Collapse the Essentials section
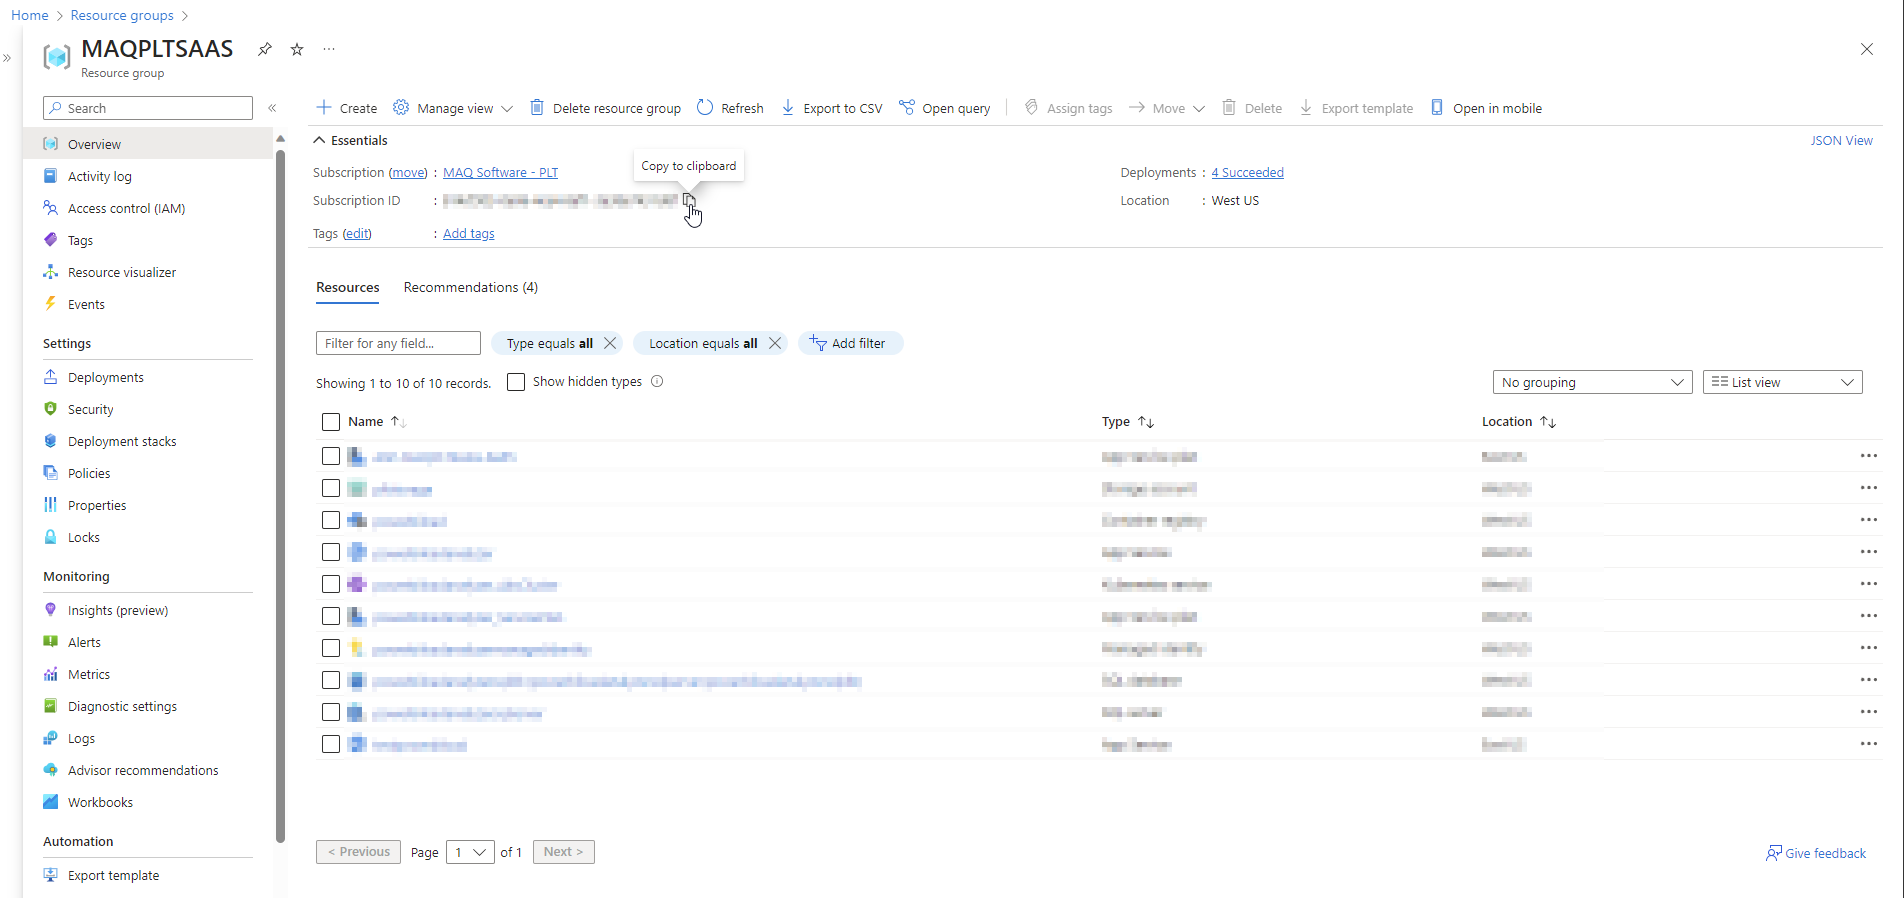This screenshot has width=1904, height=898. tap(319, 141)
